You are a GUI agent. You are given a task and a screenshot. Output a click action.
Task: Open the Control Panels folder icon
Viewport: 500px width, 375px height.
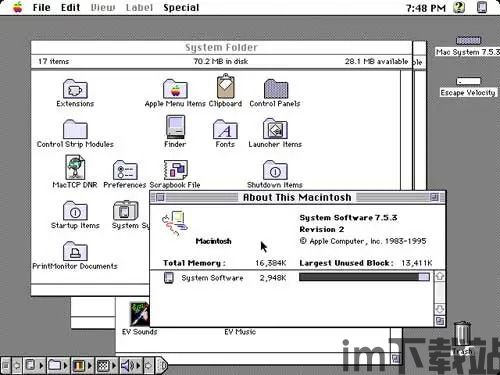point(276,89)
